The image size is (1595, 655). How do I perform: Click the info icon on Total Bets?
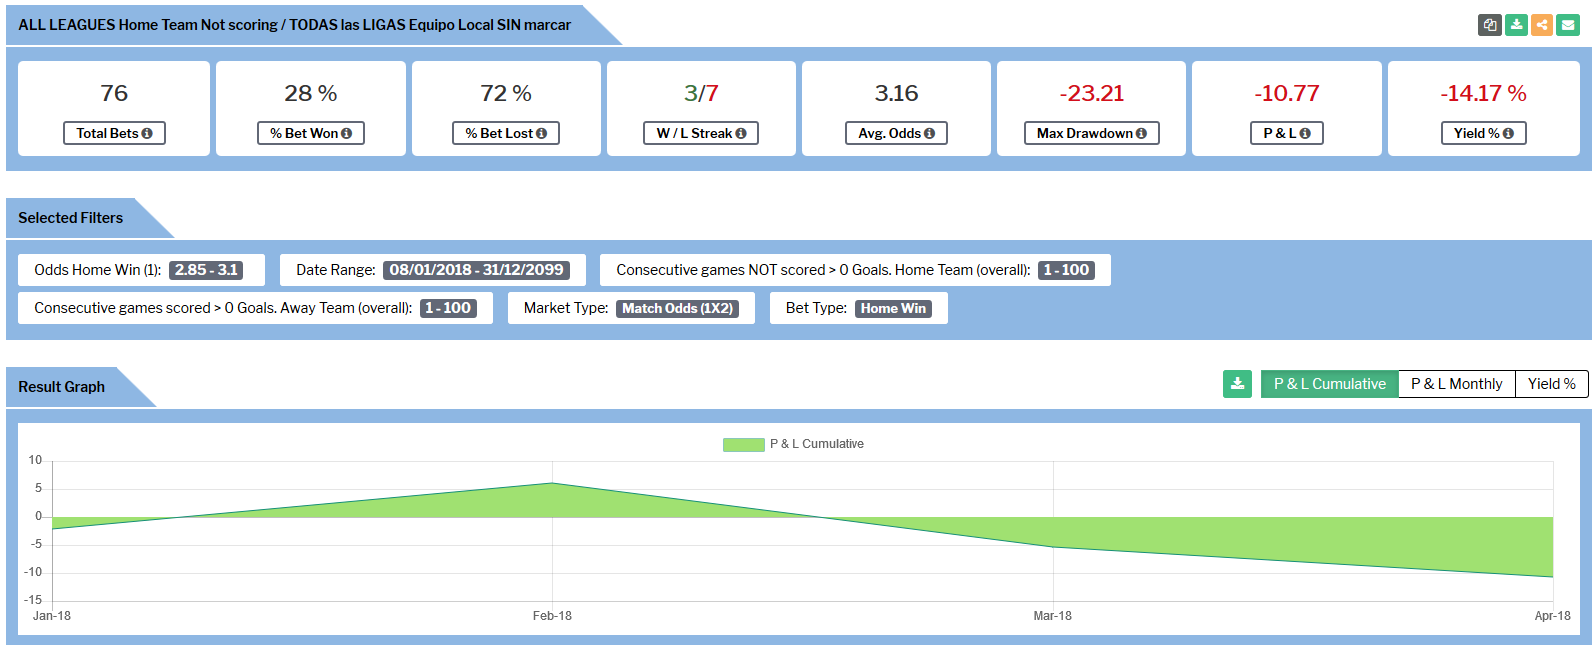point(147,134)
